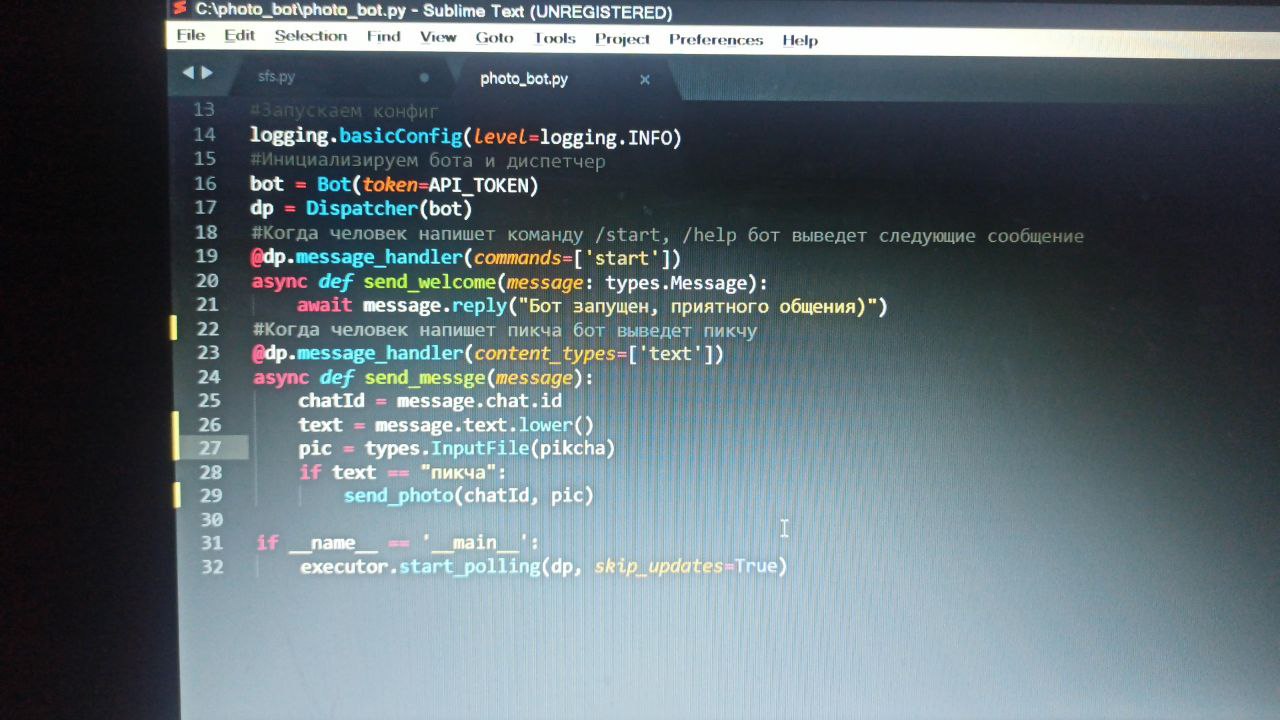Open the Tools menu
This screenshot has width=1280, height=720.
555,38
